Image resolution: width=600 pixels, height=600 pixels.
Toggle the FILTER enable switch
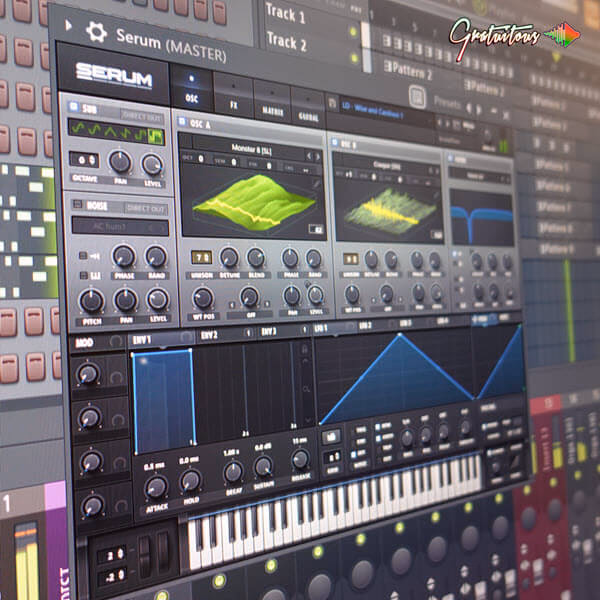(x=450, y=158)
